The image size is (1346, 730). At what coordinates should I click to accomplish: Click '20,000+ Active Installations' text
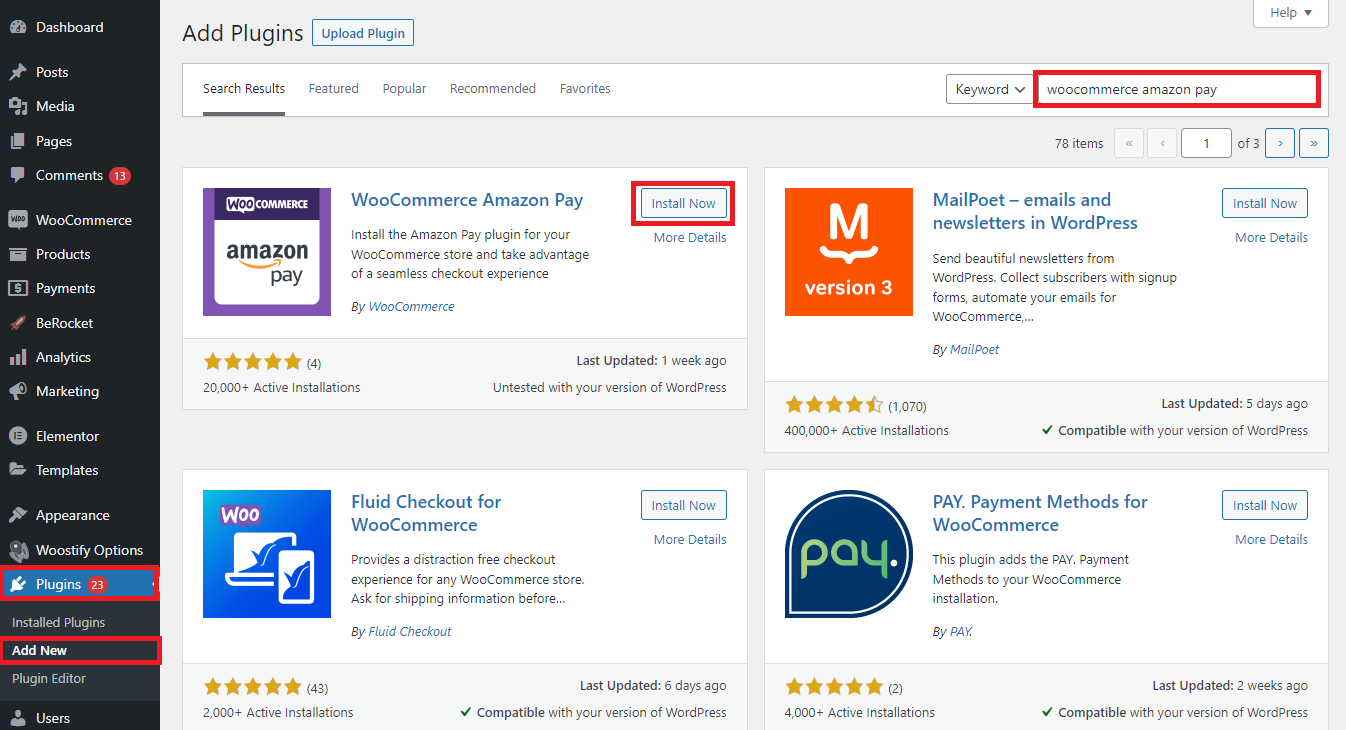282,388
